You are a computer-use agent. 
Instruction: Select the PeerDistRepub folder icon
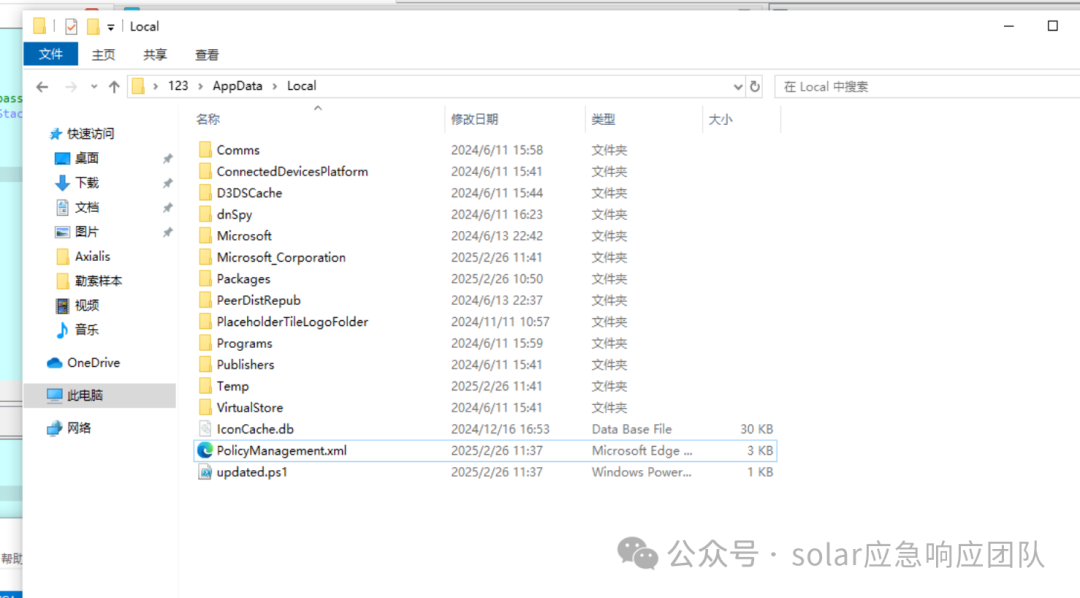[x=205, y=300]
